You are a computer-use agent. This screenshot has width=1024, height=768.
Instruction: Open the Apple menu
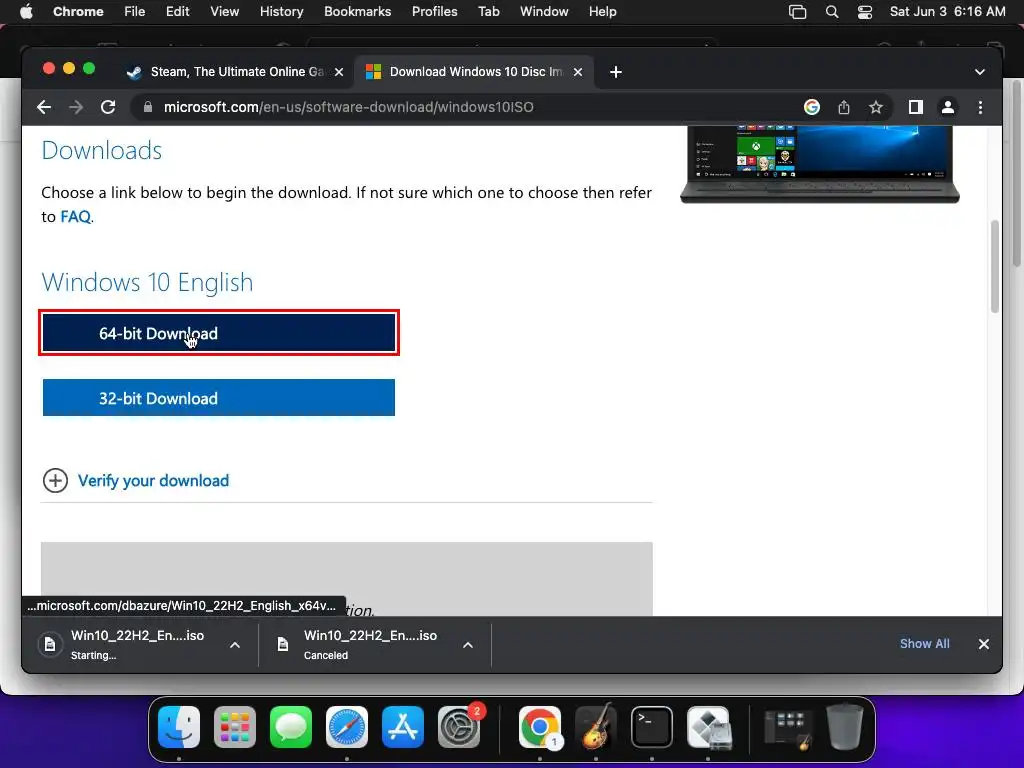coord(26,12)
